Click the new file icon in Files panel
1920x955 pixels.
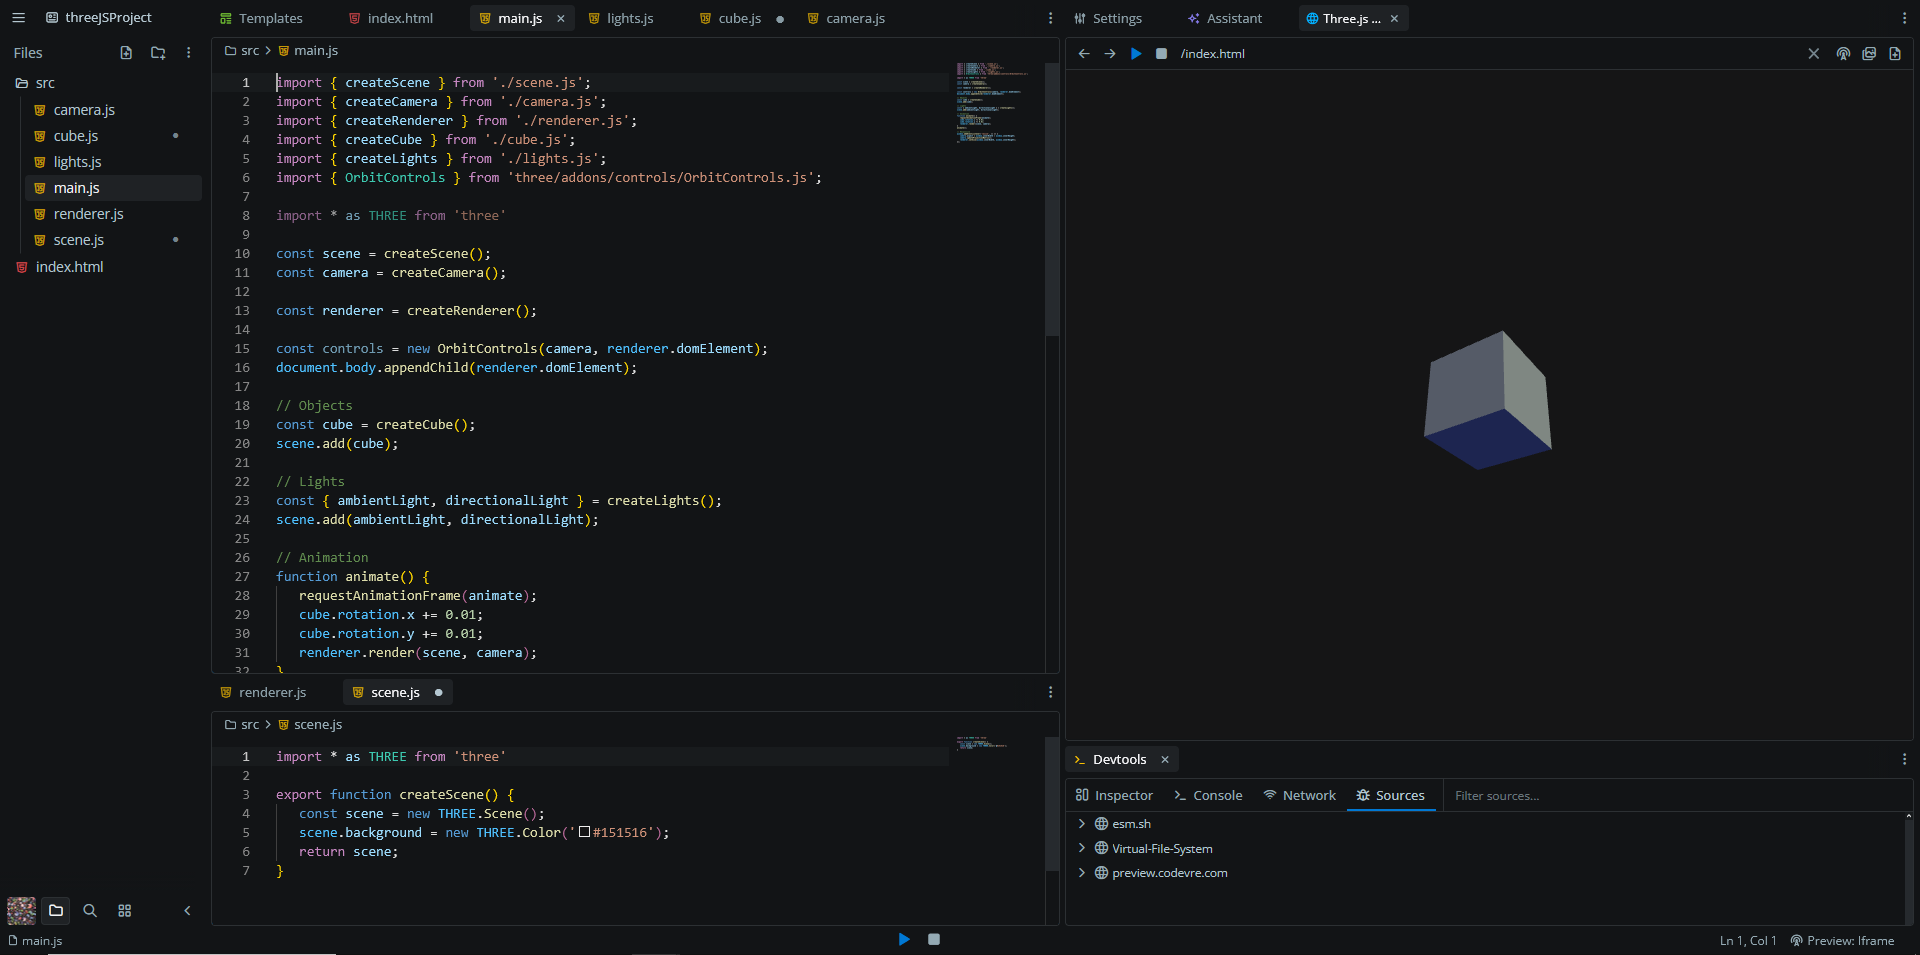click(x=126, y=53)
